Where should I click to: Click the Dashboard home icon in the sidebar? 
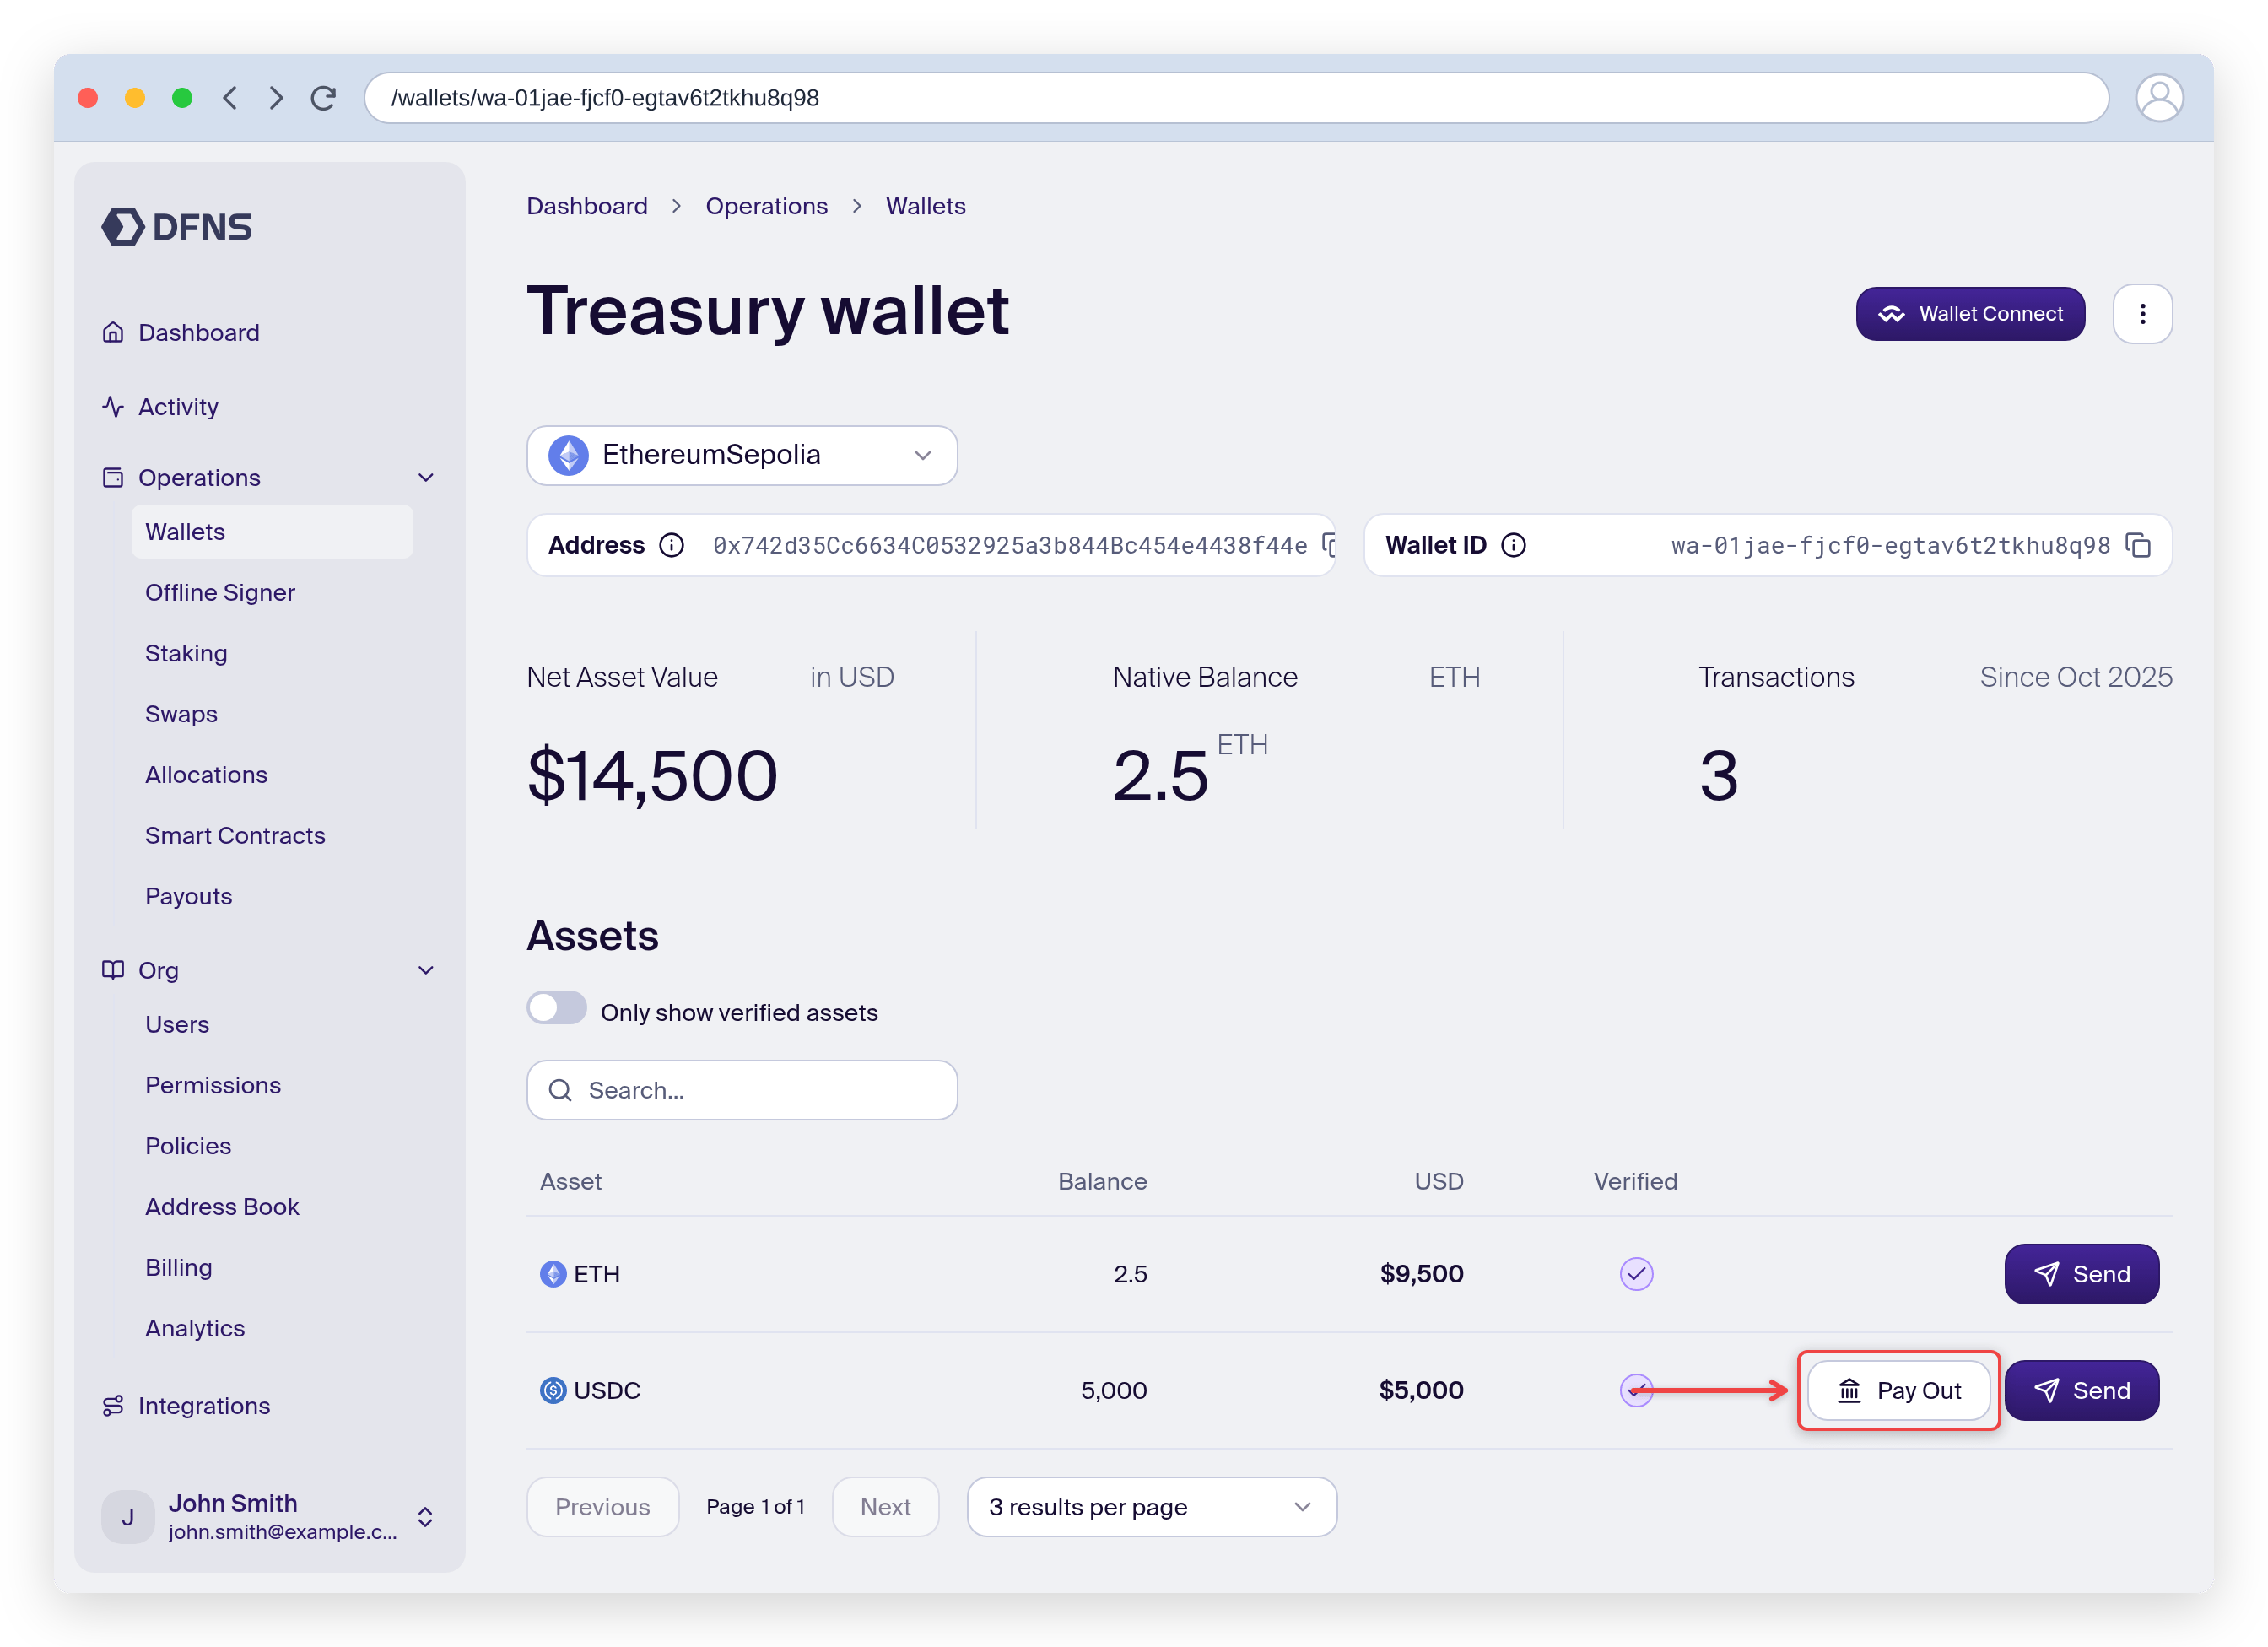click(113, 332)
